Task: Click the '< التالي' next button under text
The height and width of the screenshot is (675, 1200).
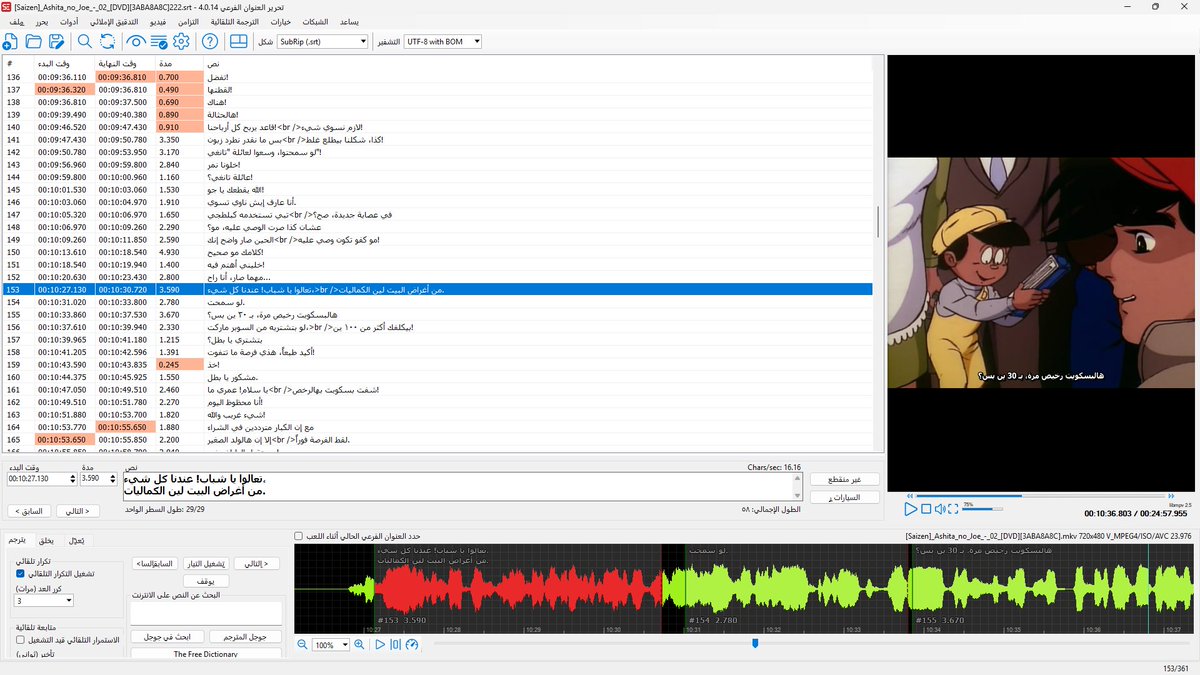Action: [77, 511]
